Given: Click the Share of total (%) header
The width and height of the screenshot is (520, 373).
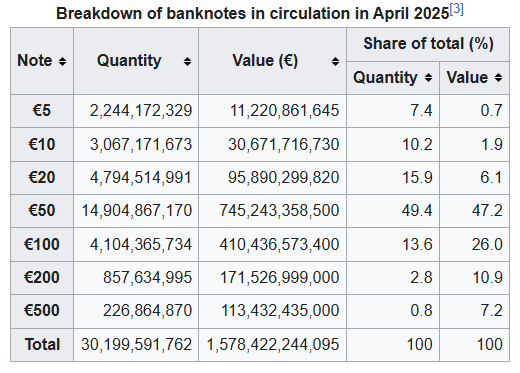Looking at the screenshot, I should [x=428, y=44].
